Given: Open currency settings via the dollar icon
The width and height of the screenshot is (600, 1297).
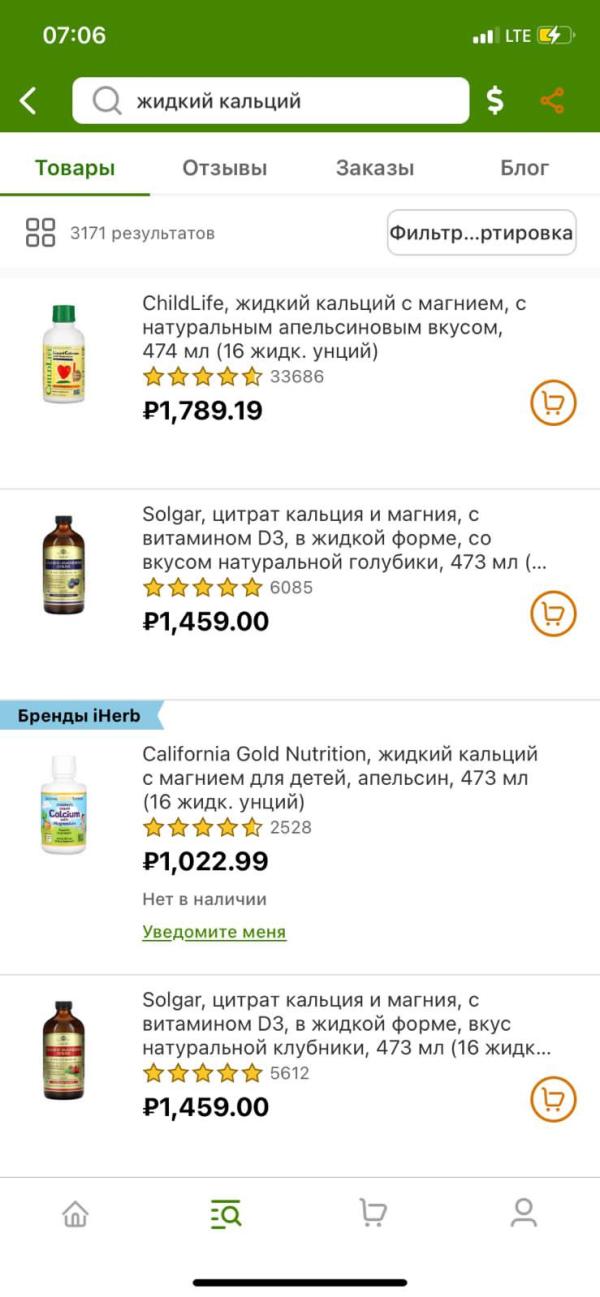Looking at the screenshot, I should [x=495, y=100].
